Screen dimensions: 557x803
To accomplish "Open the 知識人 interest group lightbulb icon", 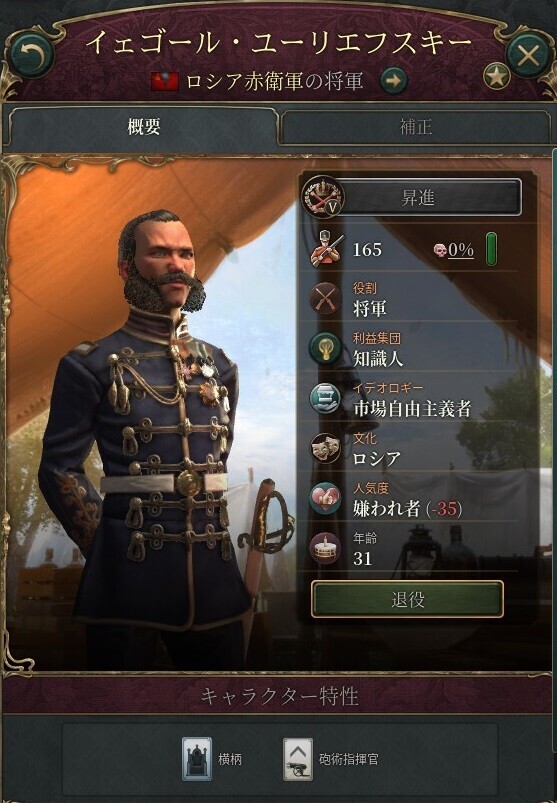I will [326, 348].
